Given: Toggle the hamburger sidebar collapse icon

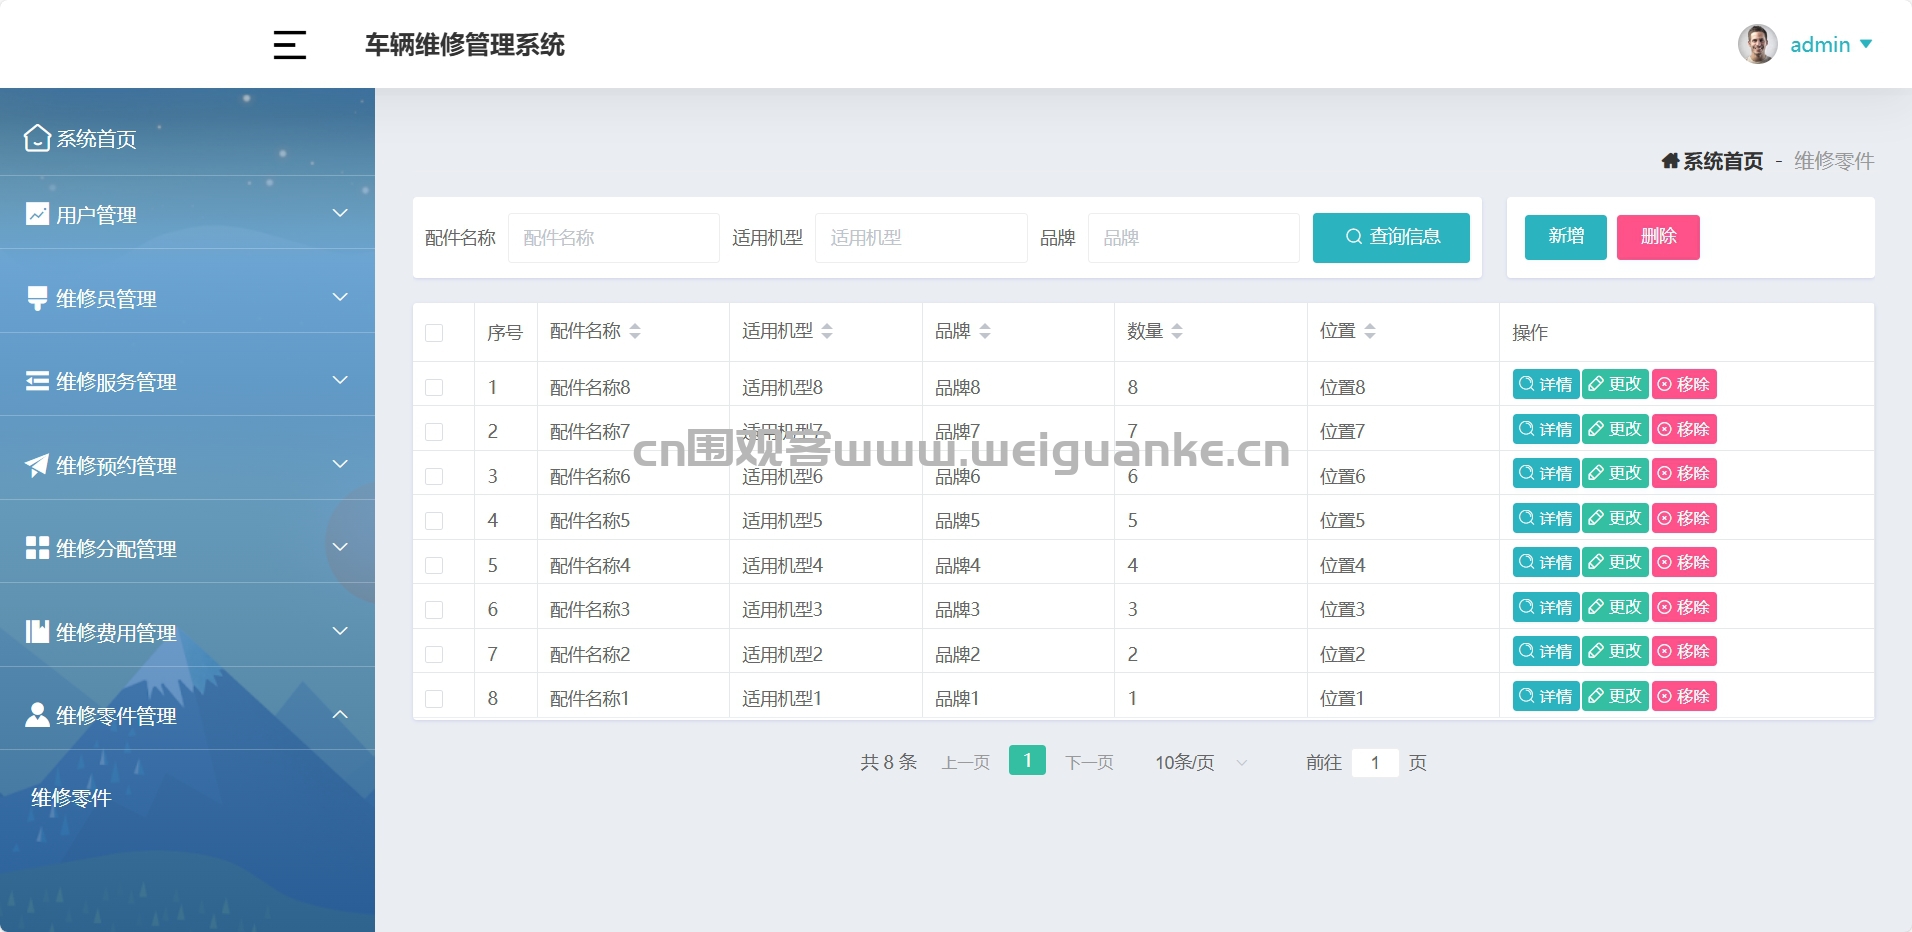Looking at the screenshot, I should click(x=290, y=45).
